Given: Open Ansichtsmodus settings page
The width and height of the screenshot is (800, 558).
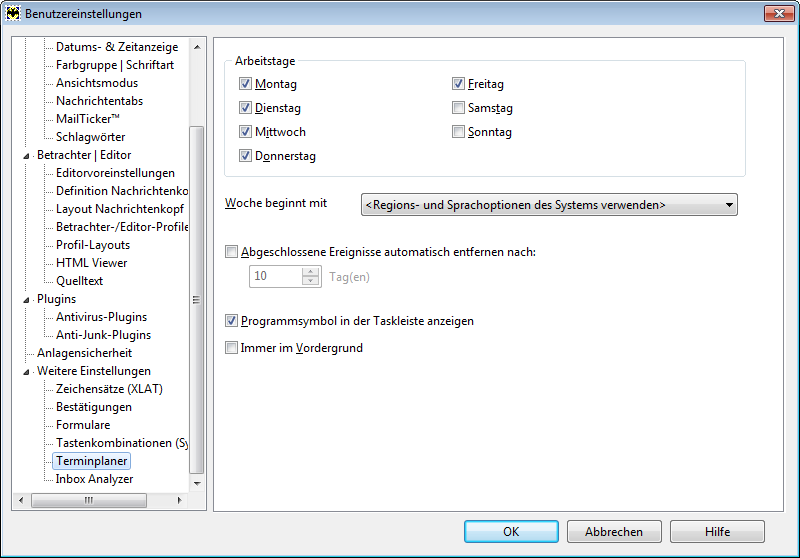Looking at the screenshot, I should (97, 83).
